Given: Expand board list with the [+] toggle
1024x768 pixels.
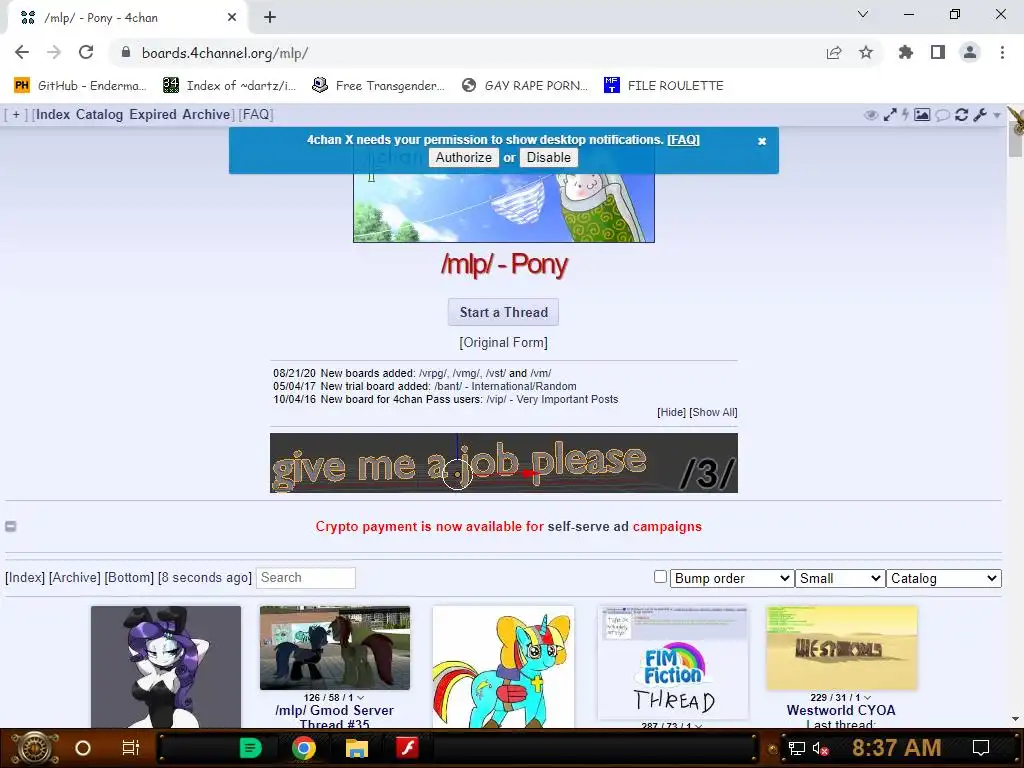Looking at the screenshot, I should click(16, 114).
